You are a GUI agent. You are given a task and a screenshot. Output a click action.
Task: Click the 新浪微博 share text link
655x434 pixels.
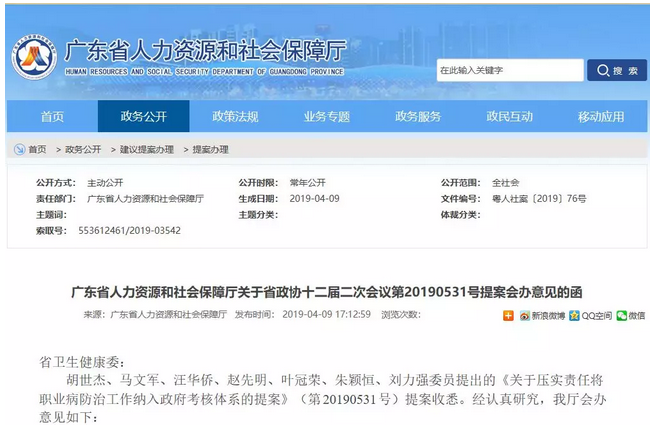548,316
